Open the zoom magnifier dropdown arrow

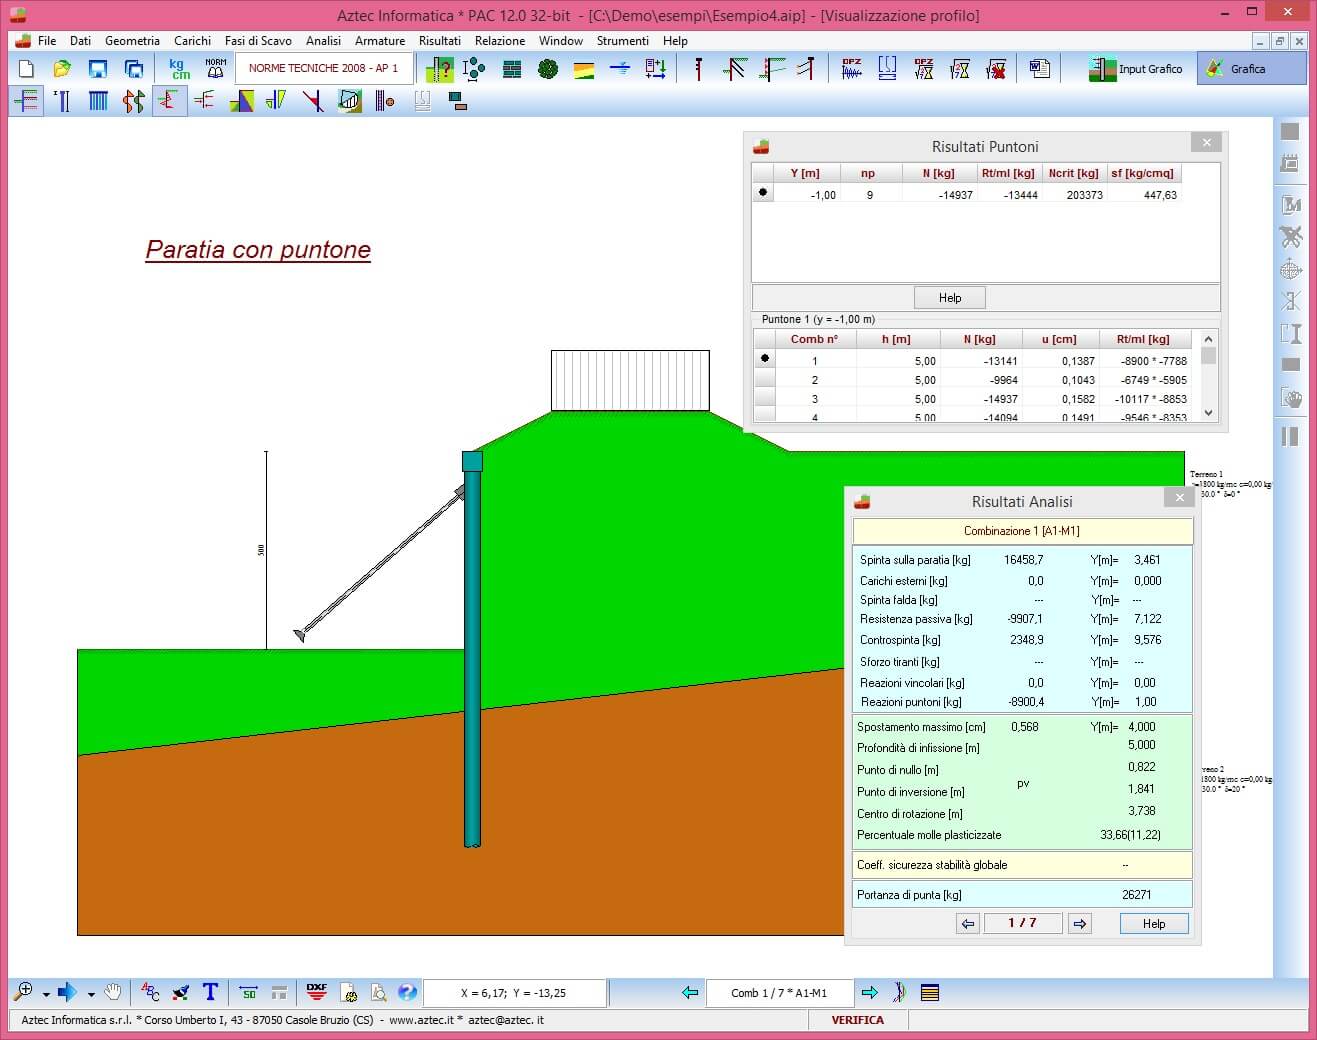[x=46, y=994]
